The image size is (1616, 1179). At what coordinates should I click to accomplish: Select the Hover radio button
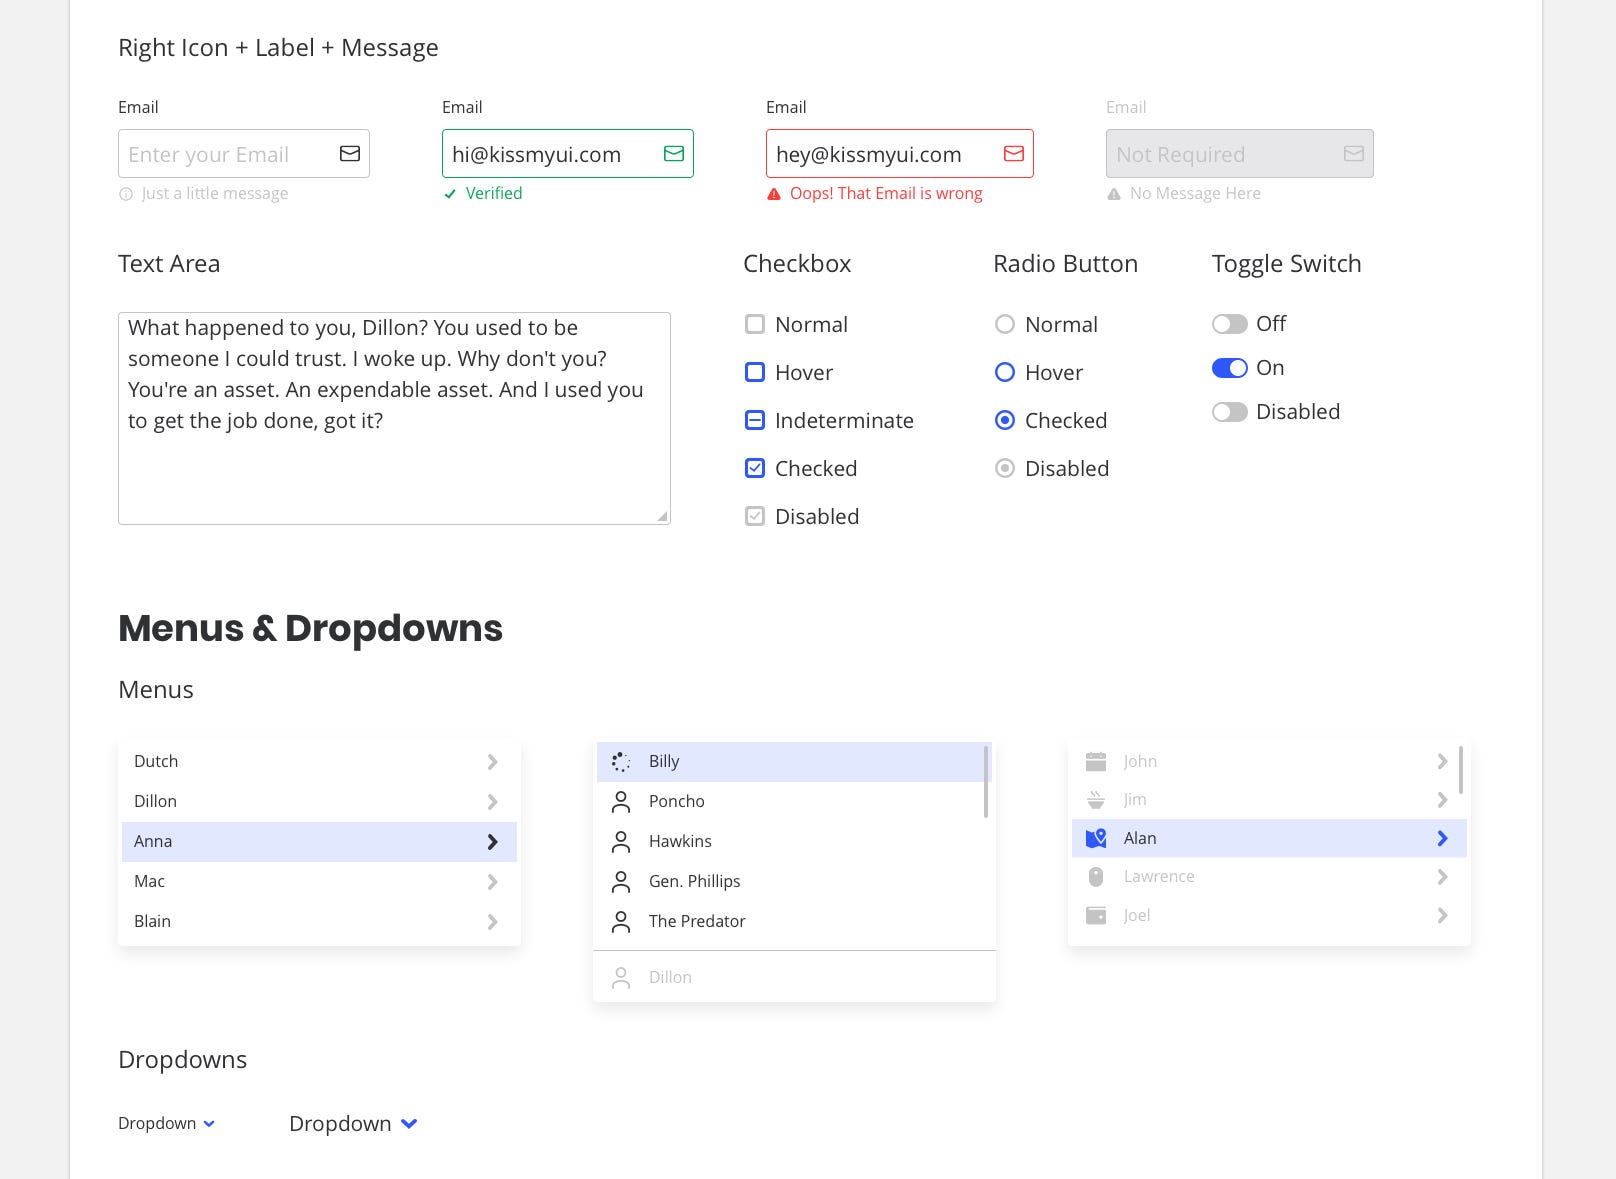(x=1005, y=372)
